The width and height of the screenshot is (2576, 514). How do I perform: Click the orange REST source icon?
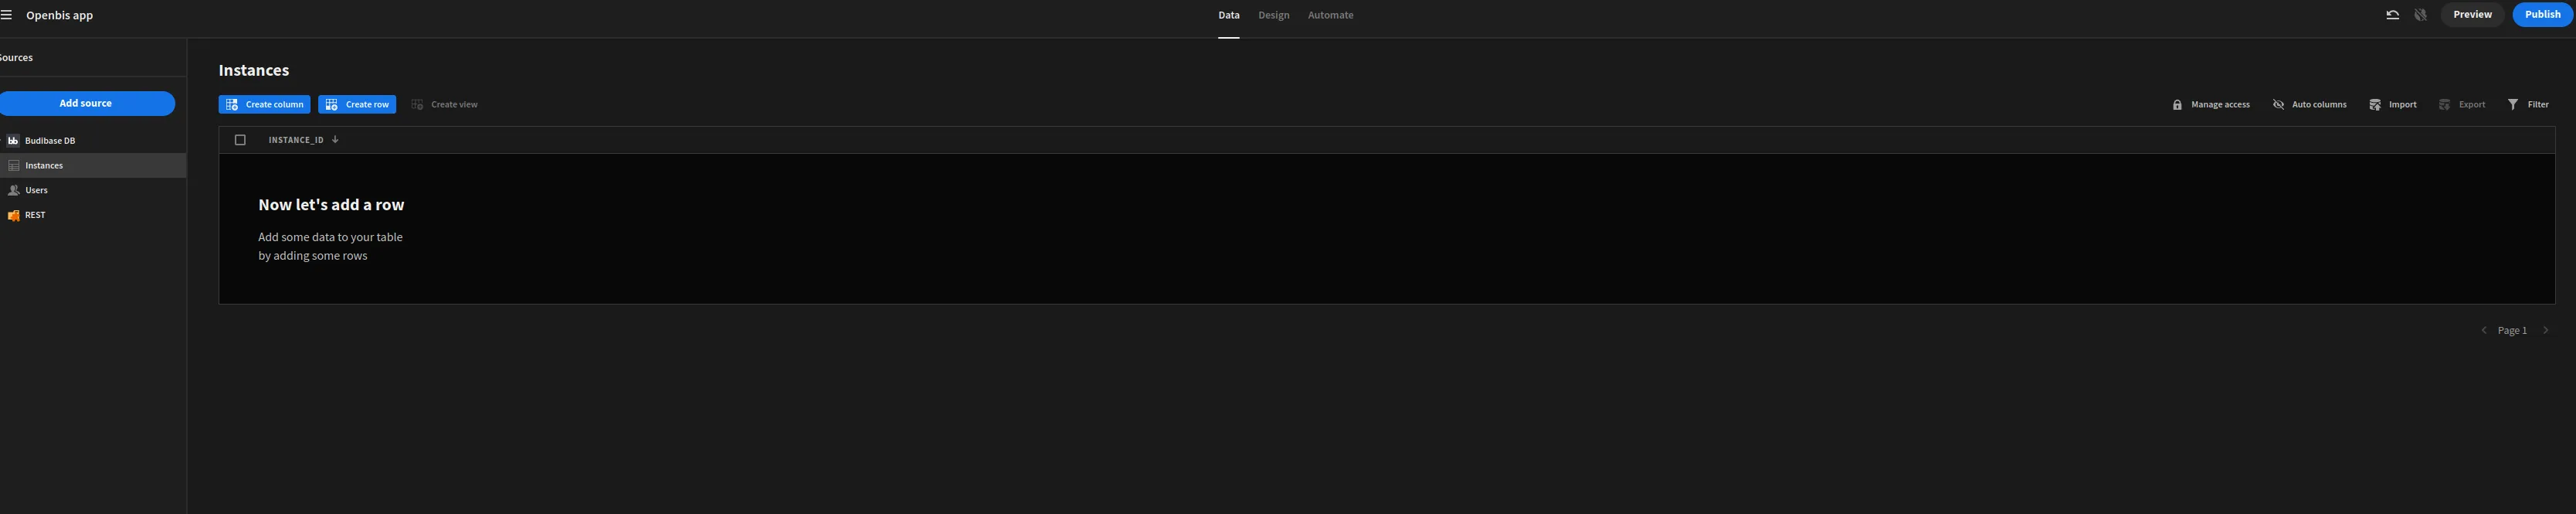coord(14,215)
